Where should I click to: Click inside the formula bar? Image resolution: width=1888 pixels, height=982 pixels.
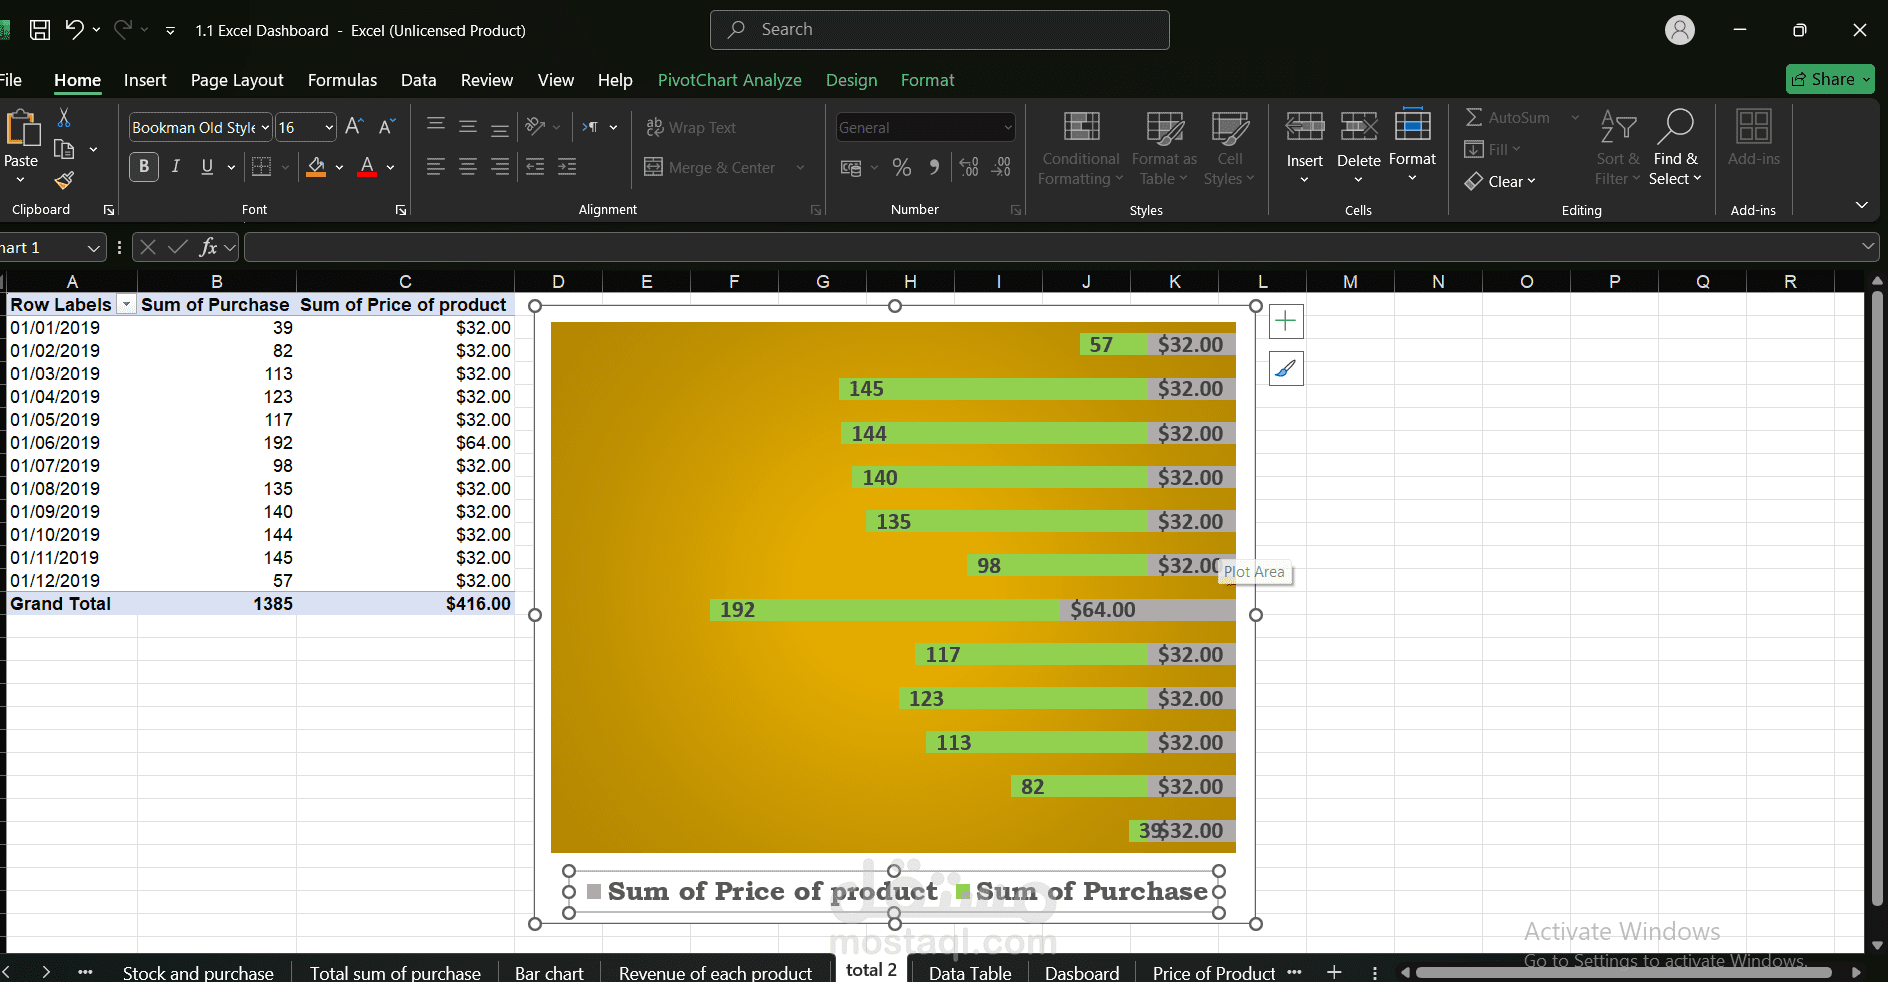(x=1060, y=247)
